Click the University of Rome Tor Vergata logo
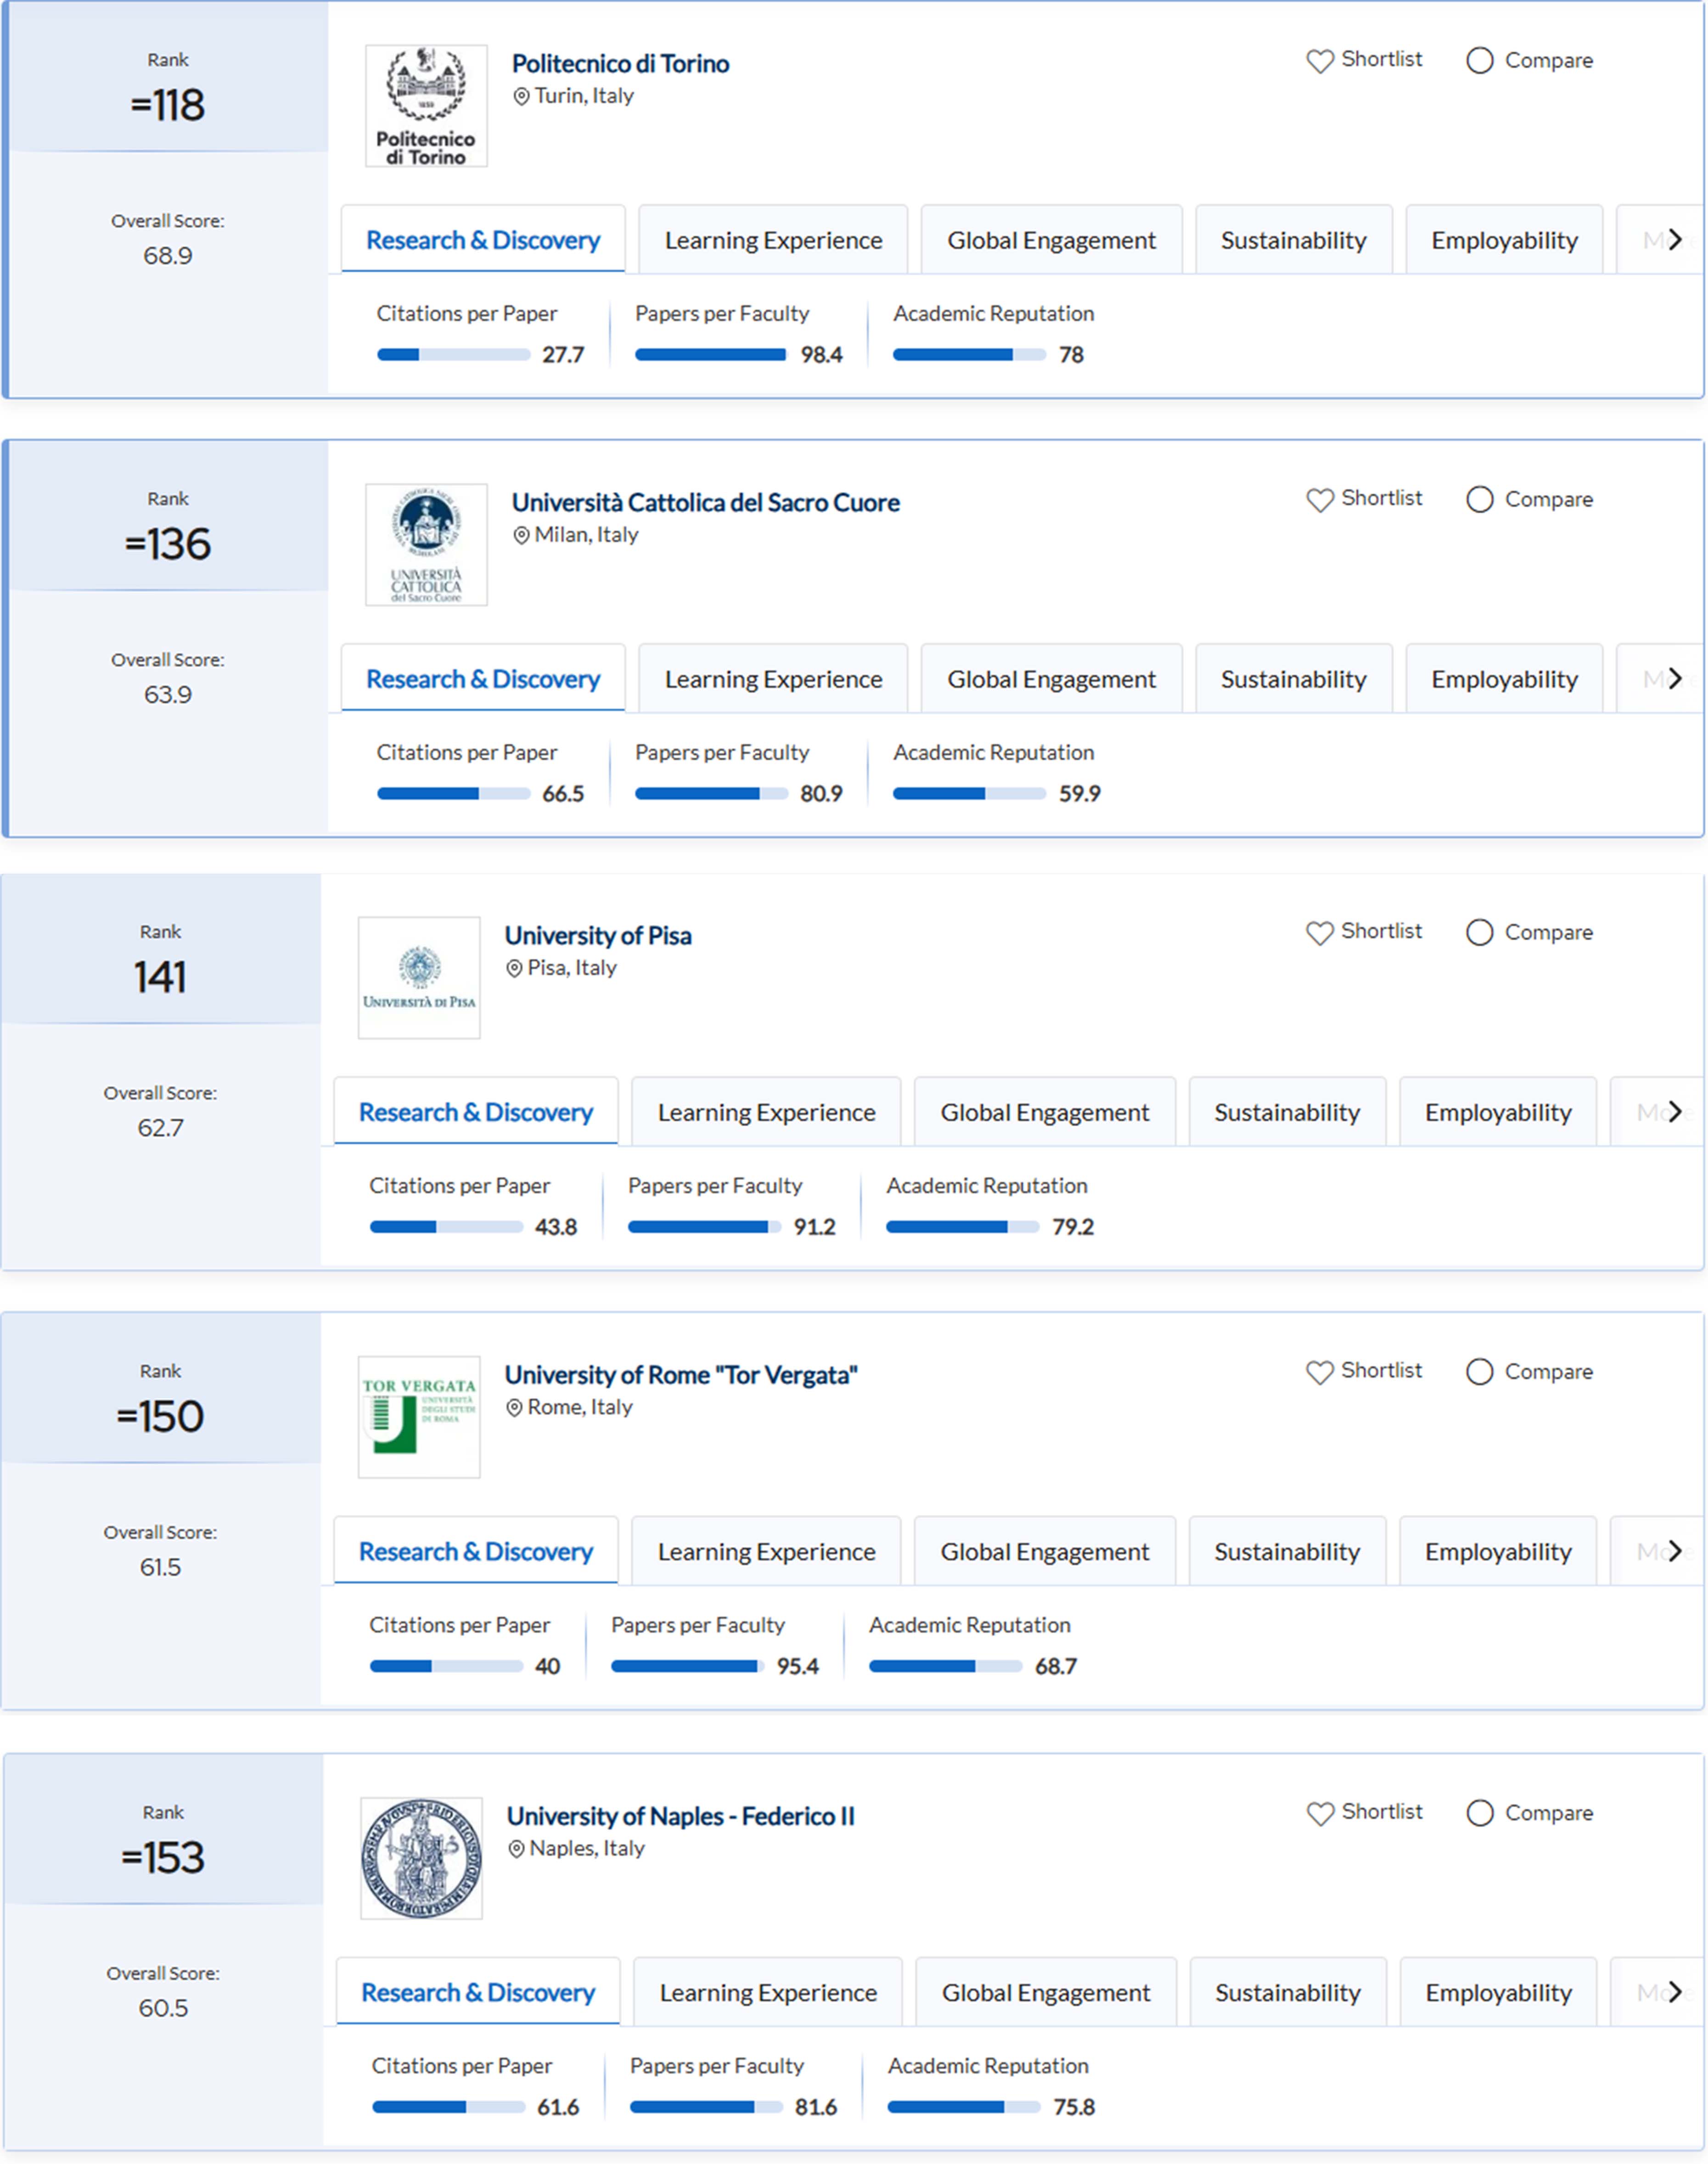1708x2164 pixels. point(419,1416)
